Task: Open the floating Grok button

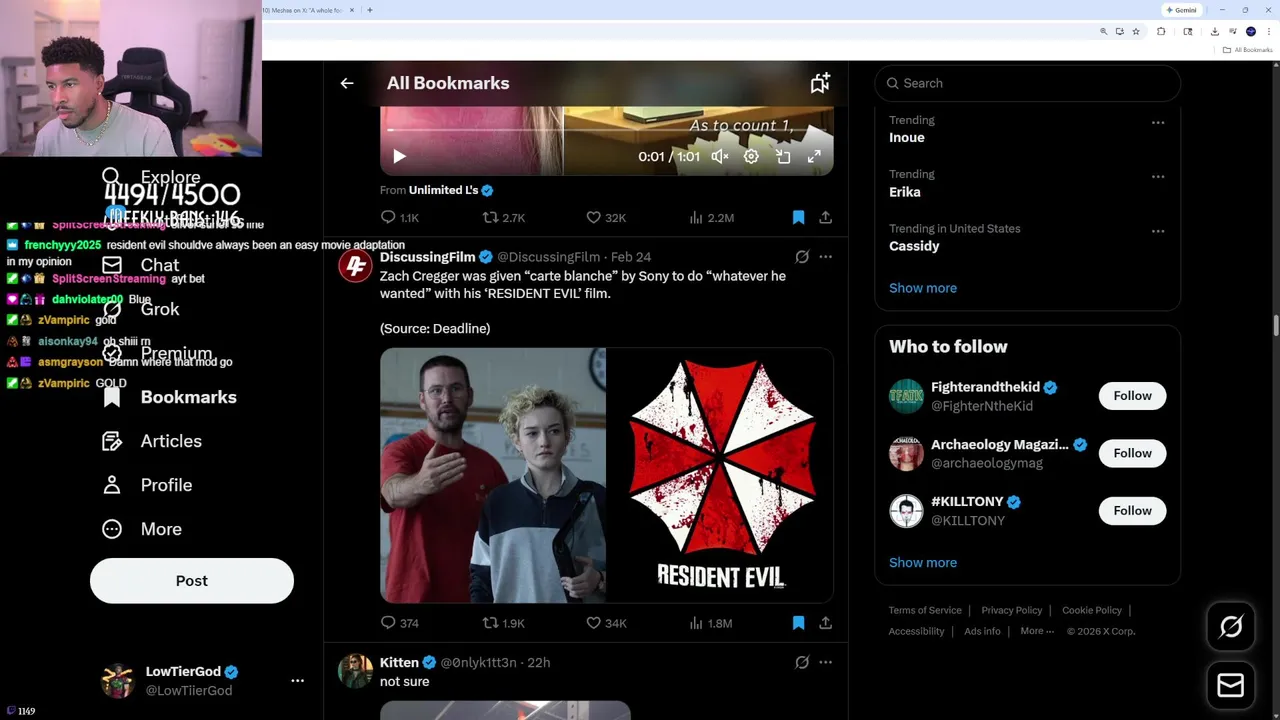Action: tap(1231, 627)
